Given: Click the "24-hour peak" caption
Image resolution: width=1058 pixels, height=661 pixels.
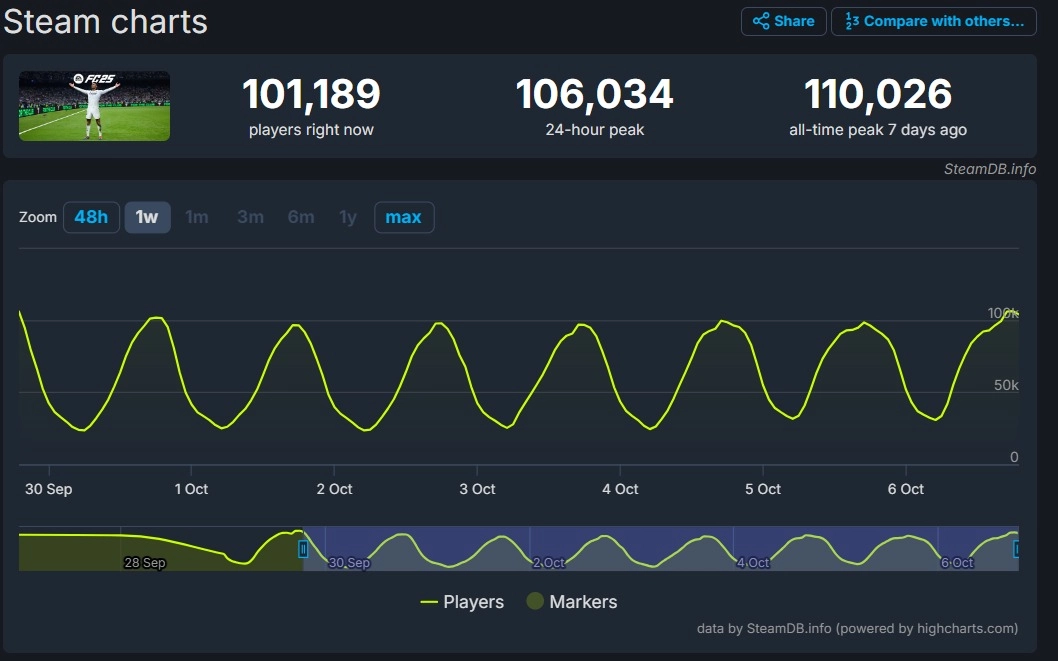Looking at the screenshot, I should pos(594,130).
